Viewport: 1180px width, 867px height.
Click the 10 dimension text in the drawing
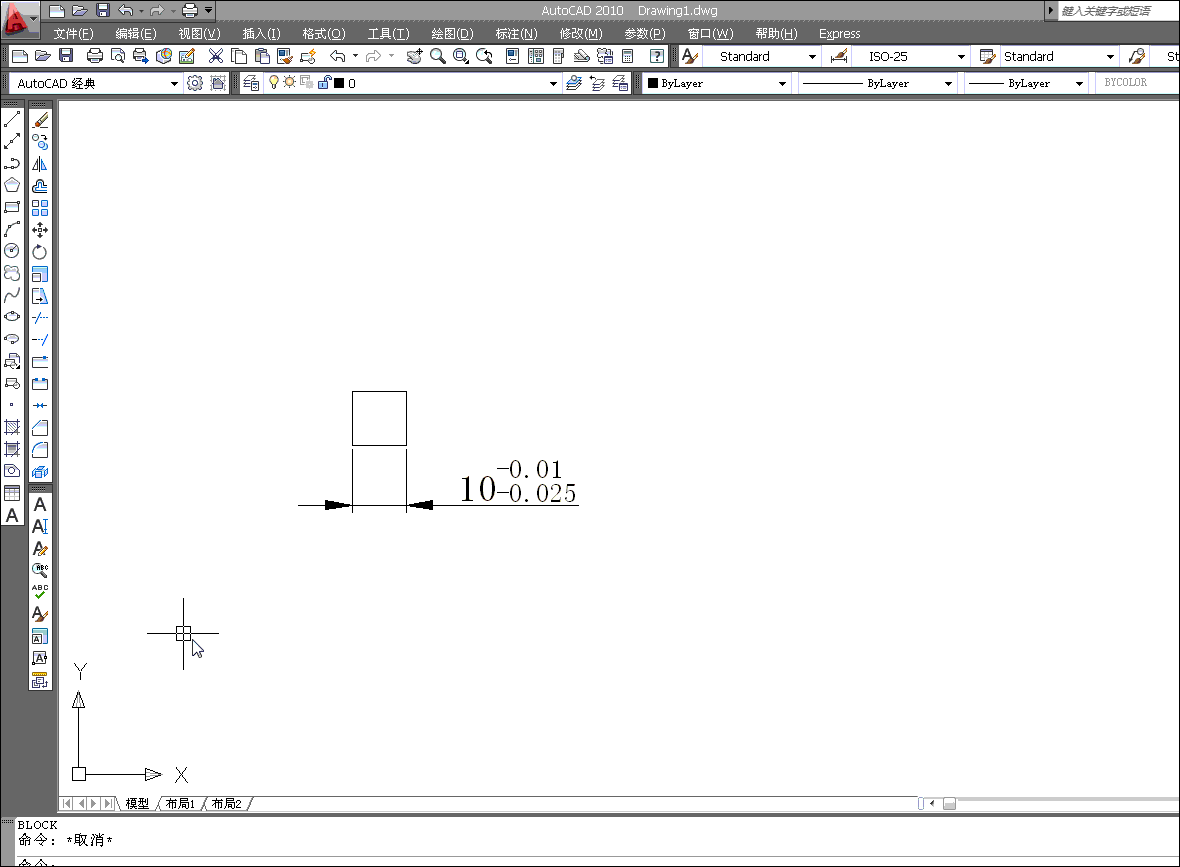point(478,489)
